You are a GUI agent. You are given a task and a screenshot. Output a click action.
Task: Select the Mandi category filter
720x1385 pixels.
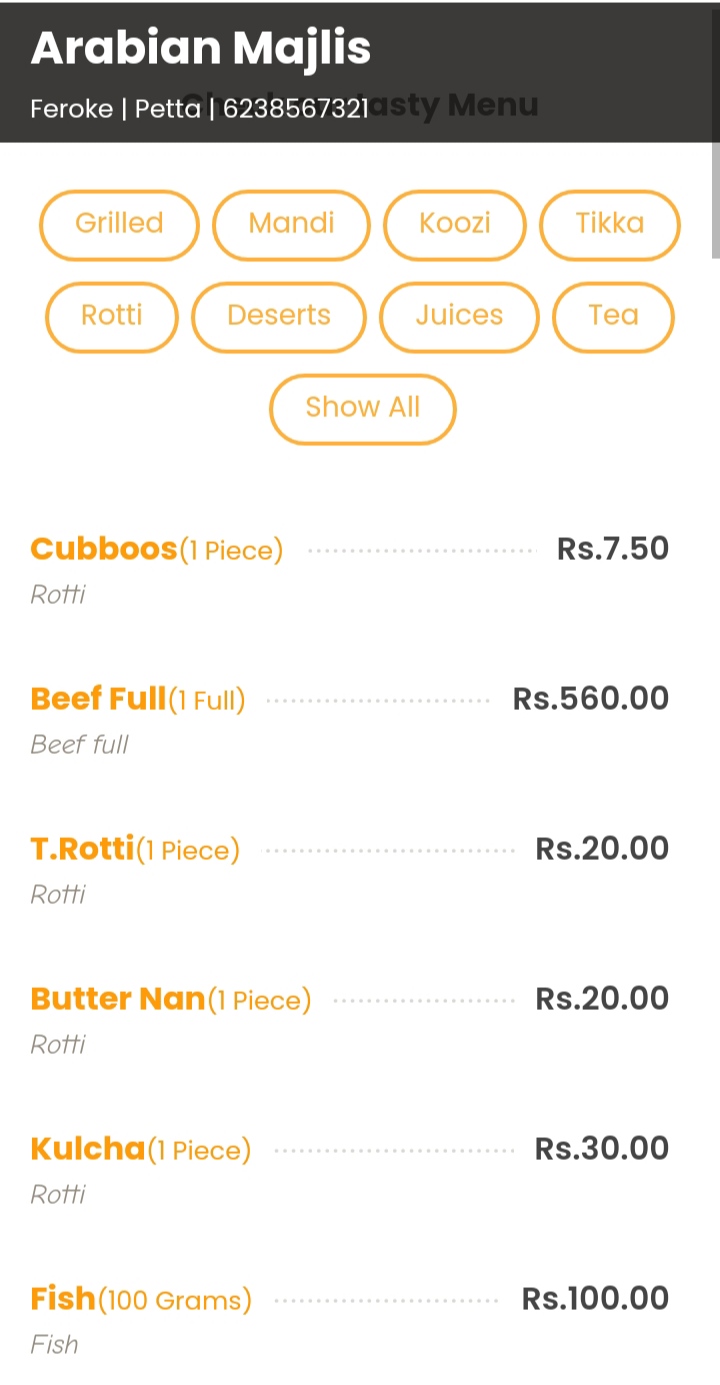(x=291, y=224)
